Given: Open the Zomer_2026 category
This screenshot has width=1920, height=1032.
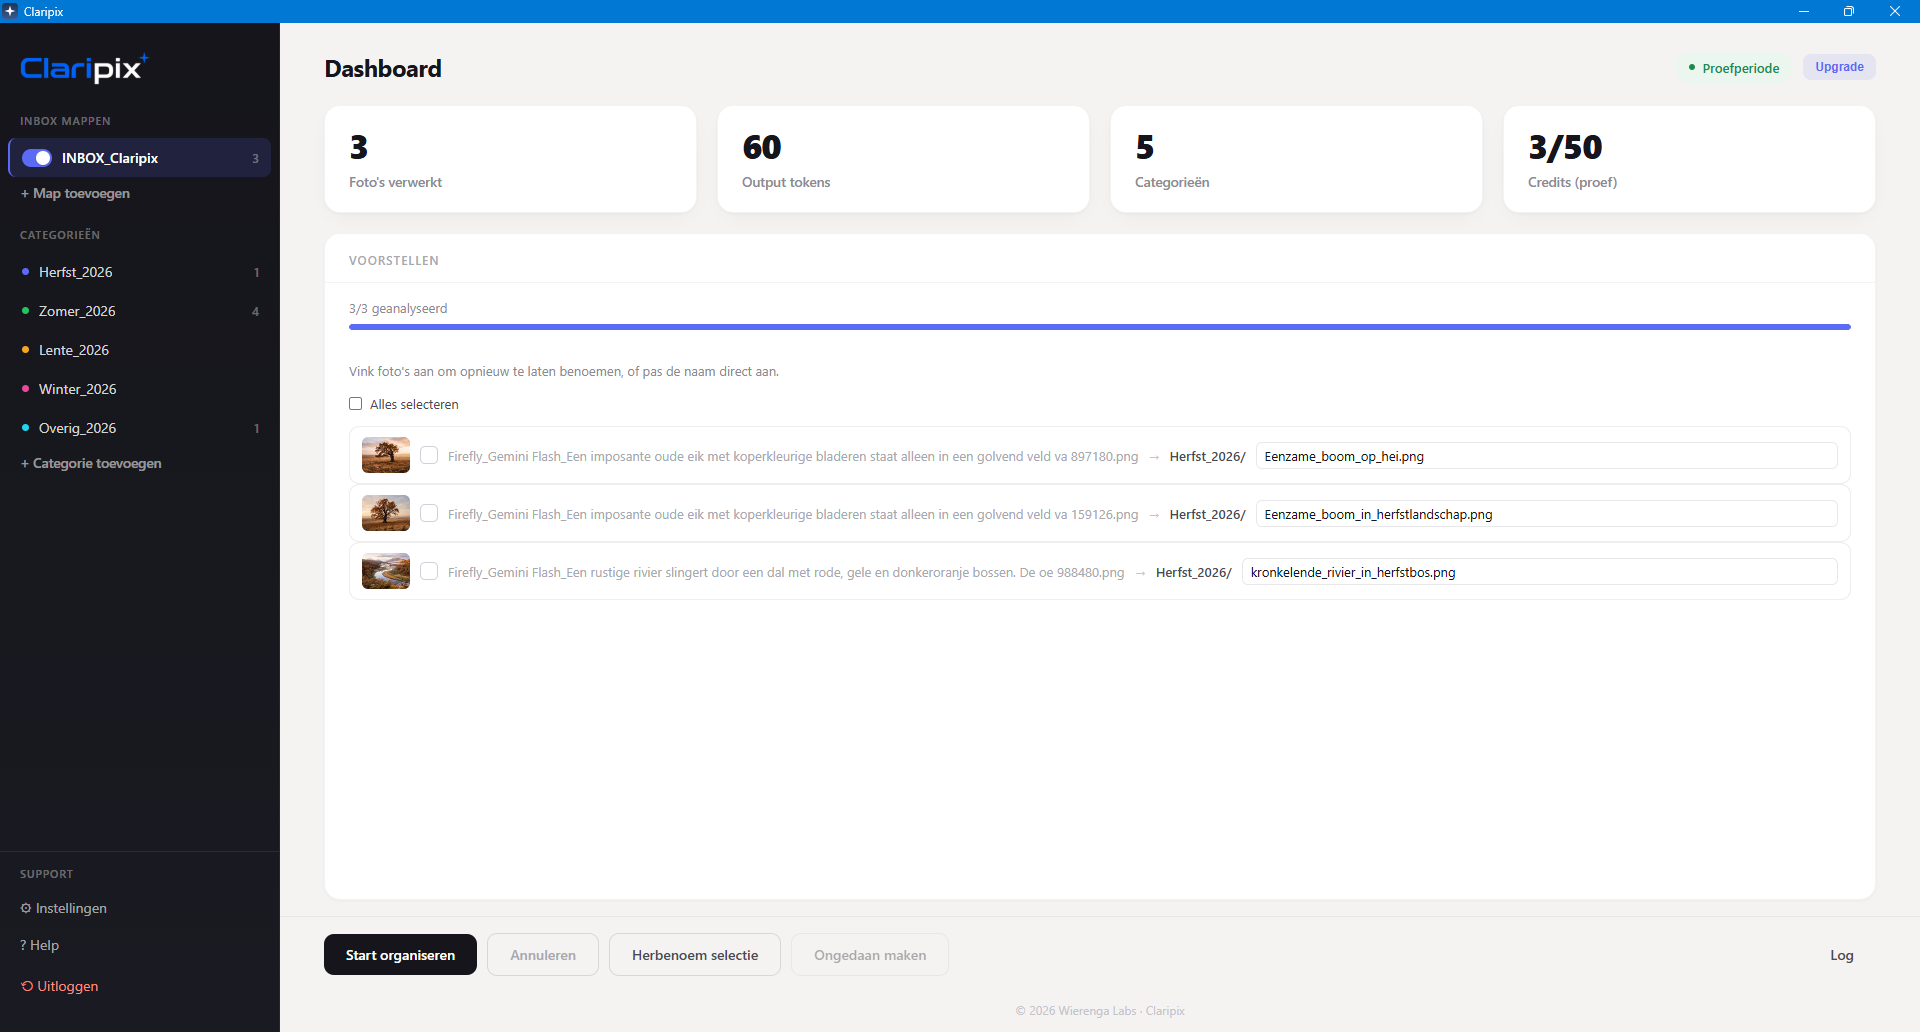Looking at the screenshot, I should point(140,311).
